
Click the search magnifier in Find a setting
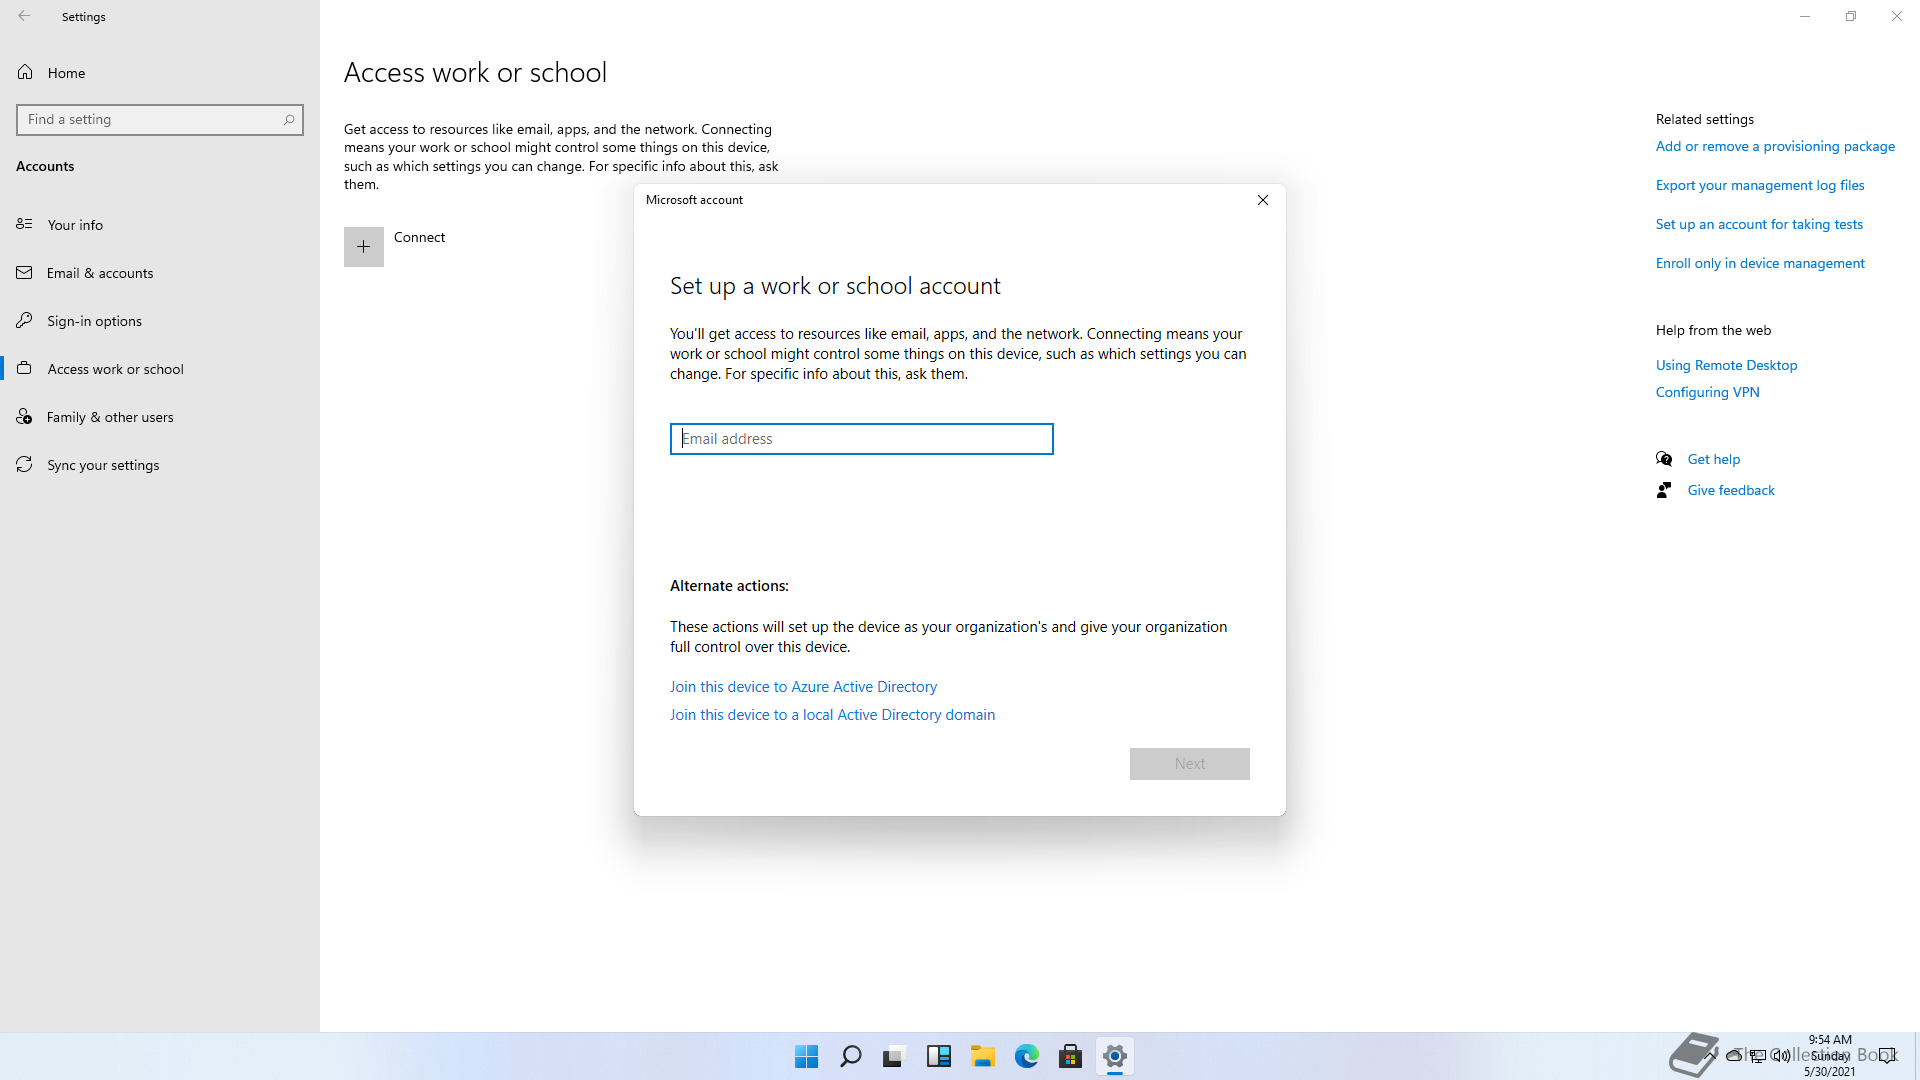(x=289, y=120)
